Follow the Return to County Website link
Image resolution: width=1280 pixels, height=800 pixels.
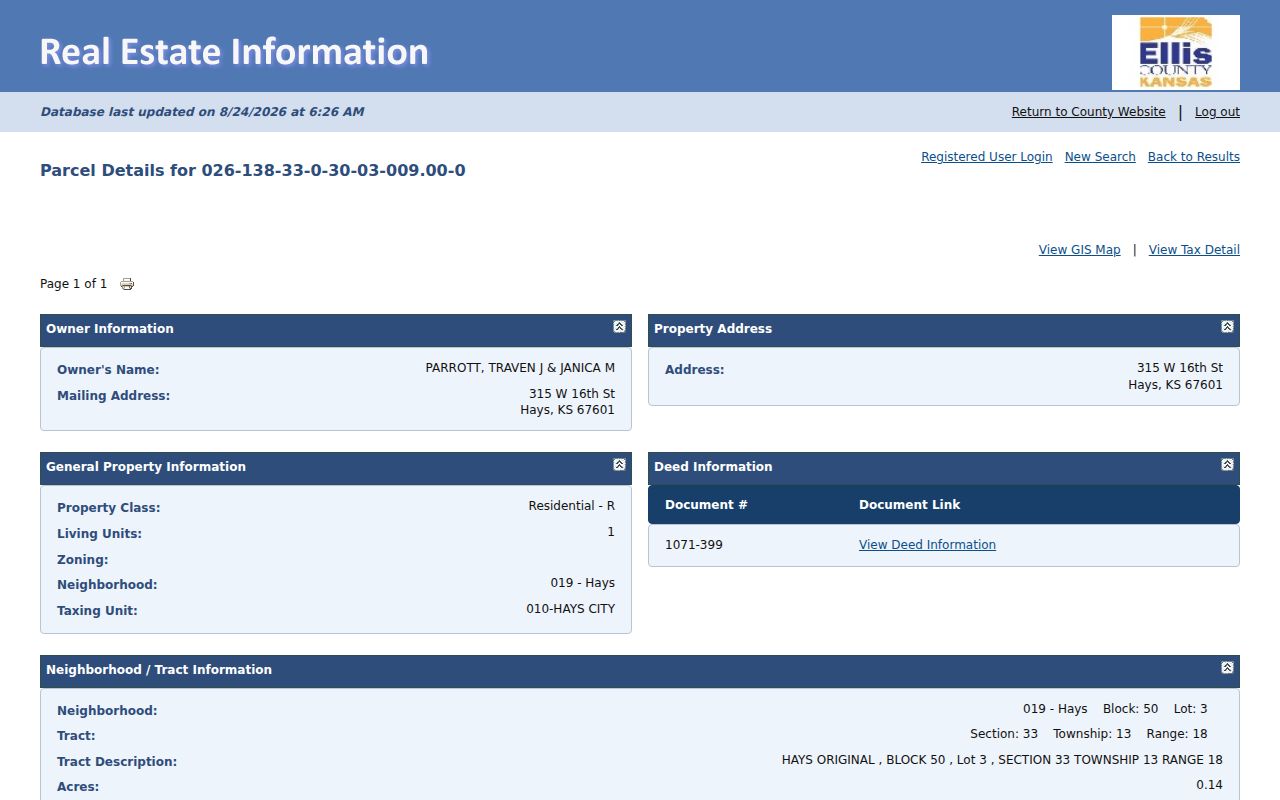click(1088, 112)
